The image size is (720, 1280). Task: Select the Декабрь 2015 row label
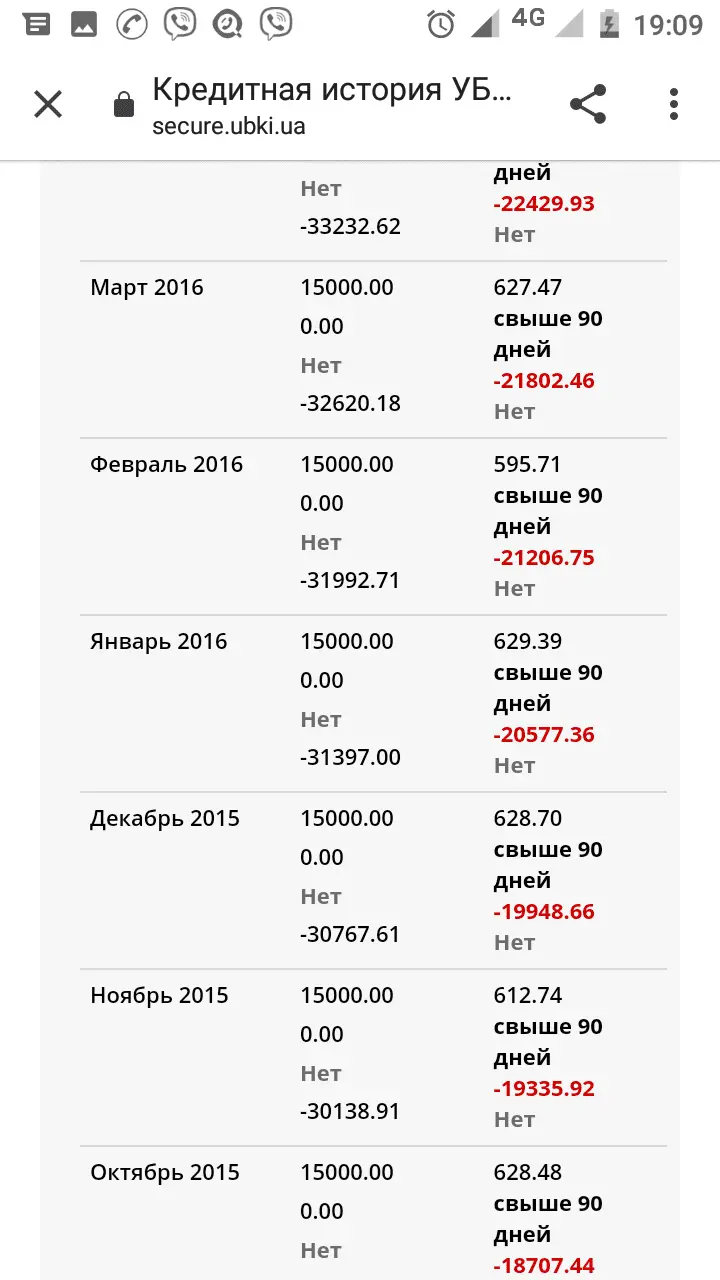coord(165,819)
